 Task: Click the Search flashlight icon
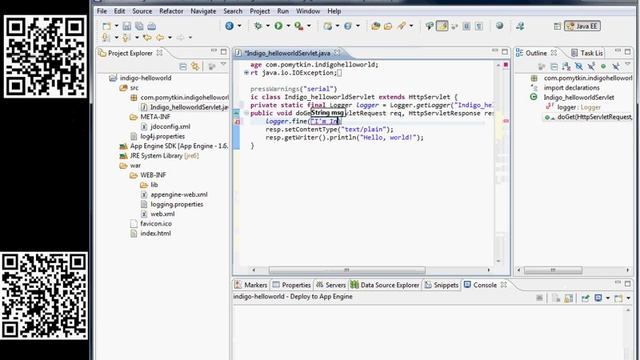point(402,26)
